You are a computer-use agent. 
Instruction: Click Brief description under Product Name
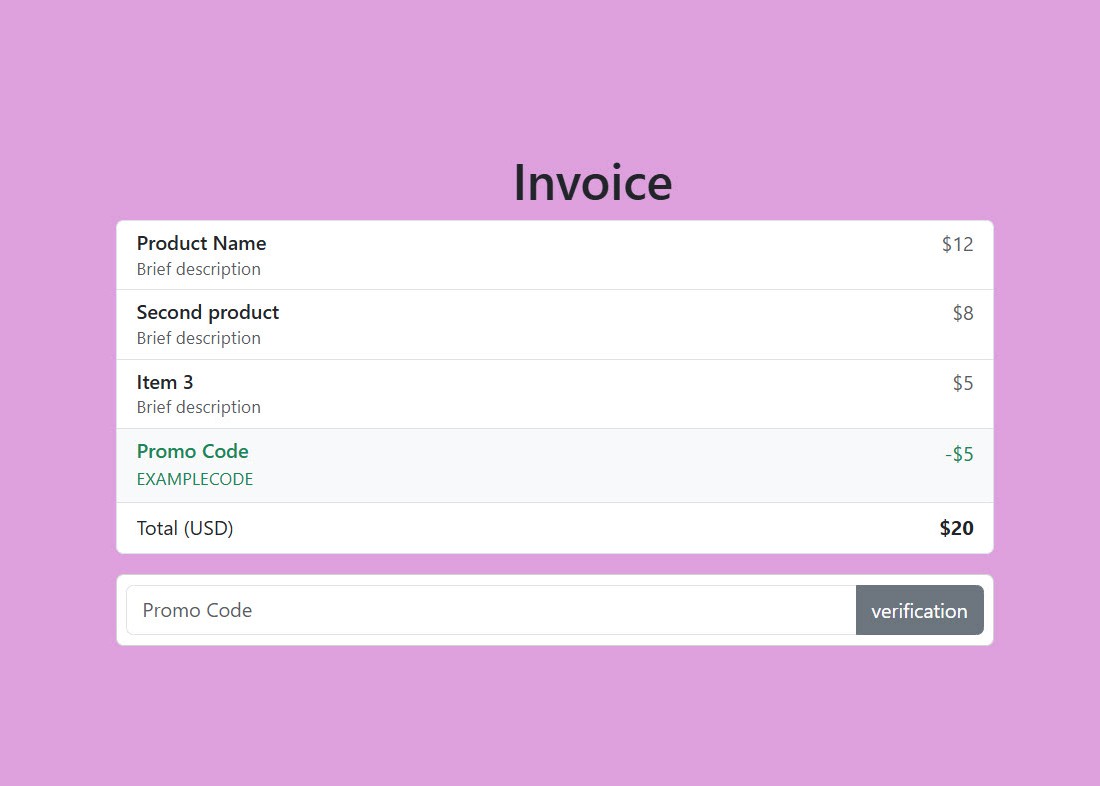click(x=199, y=269)
